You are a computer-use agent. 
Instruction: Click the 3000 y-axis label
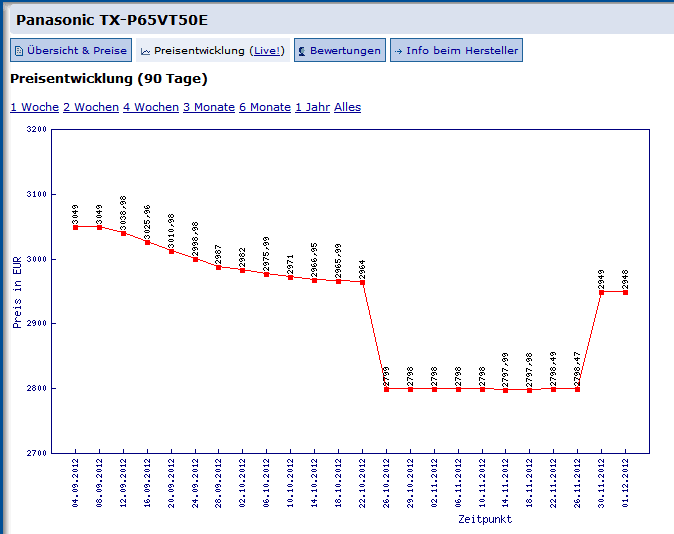(x=37, y=259)
